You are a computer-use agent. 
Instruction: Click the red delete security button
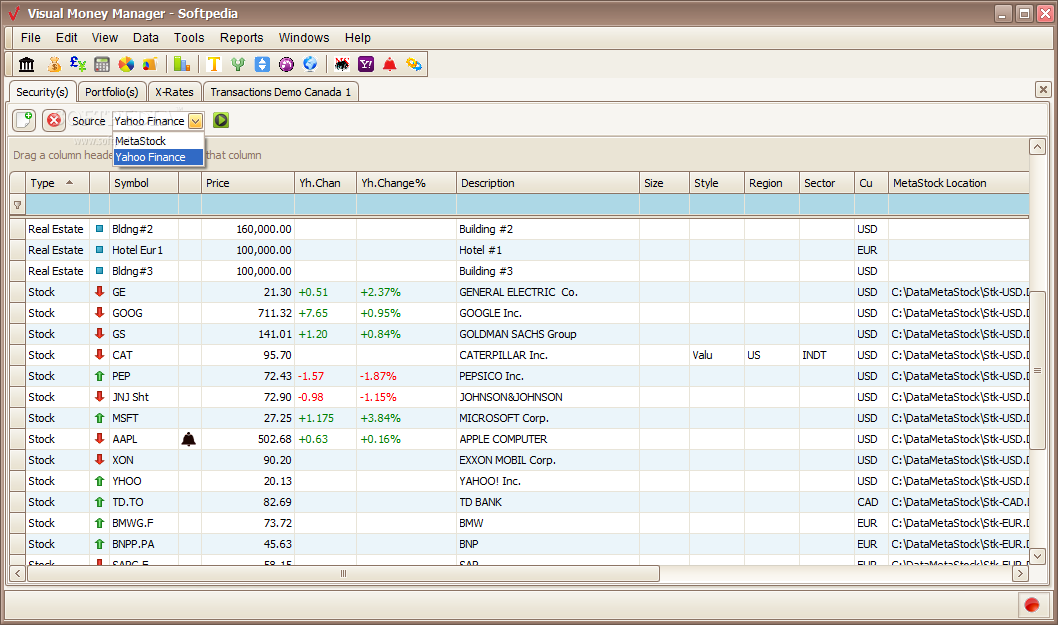(54, 120)
